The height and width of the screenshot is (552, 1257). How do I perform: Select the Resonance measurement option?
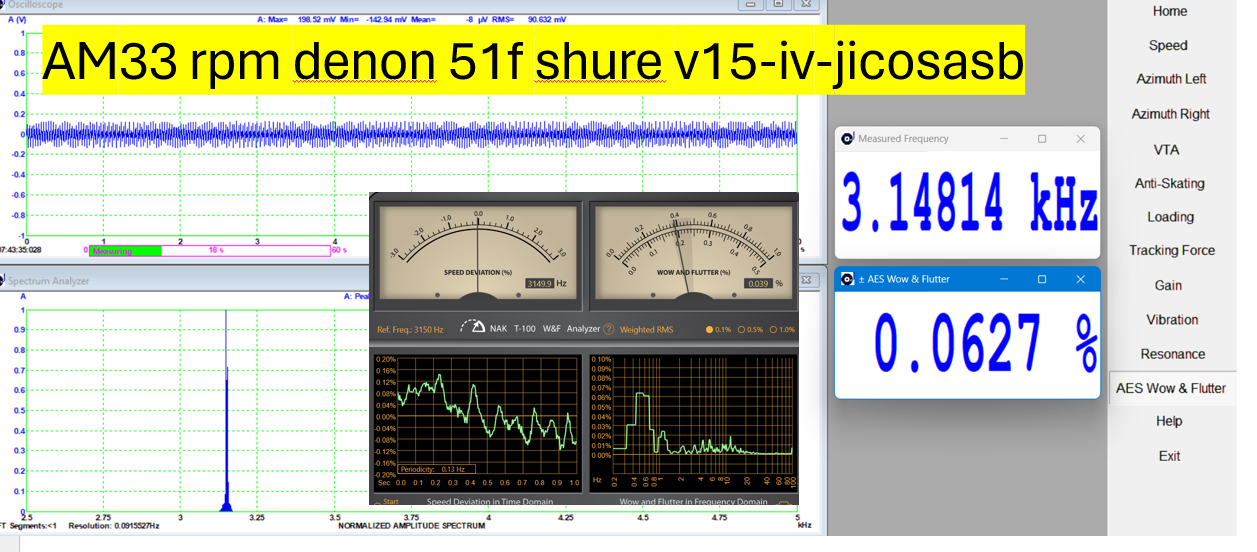[x=1173, y=354]
